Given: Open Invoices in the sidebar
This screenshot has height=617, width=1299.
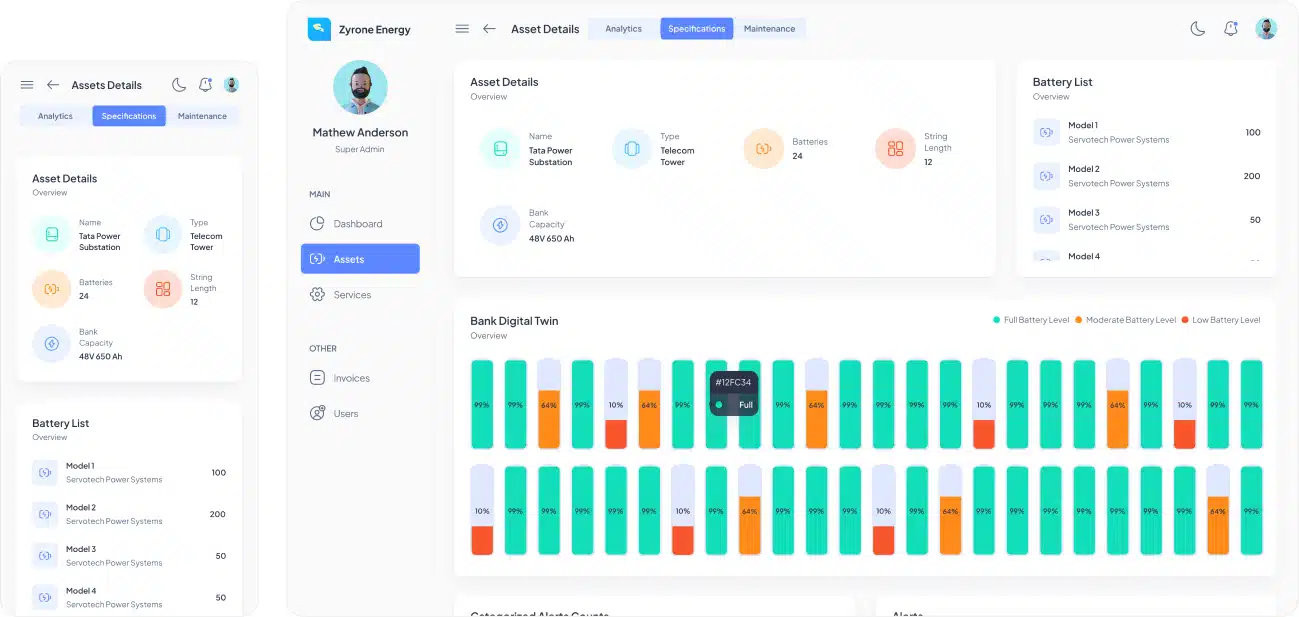Looking at the screenshot, I should click(351, 378).
